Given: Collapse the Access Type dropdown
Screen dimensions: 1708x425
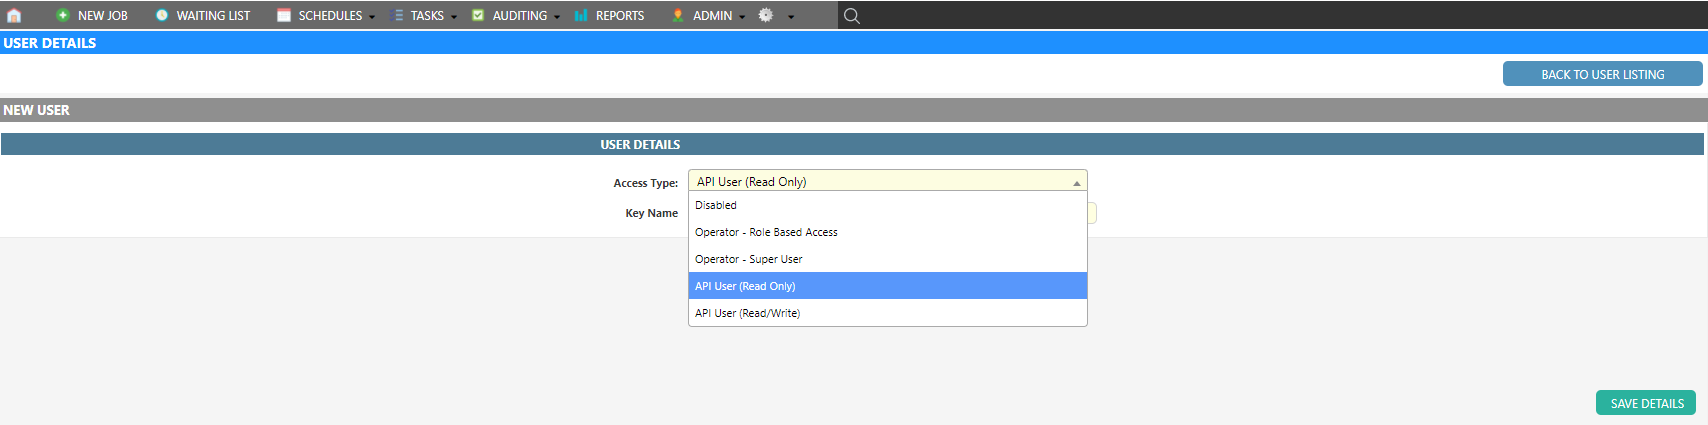Looking at the screenshot, I should [1076, 182].
